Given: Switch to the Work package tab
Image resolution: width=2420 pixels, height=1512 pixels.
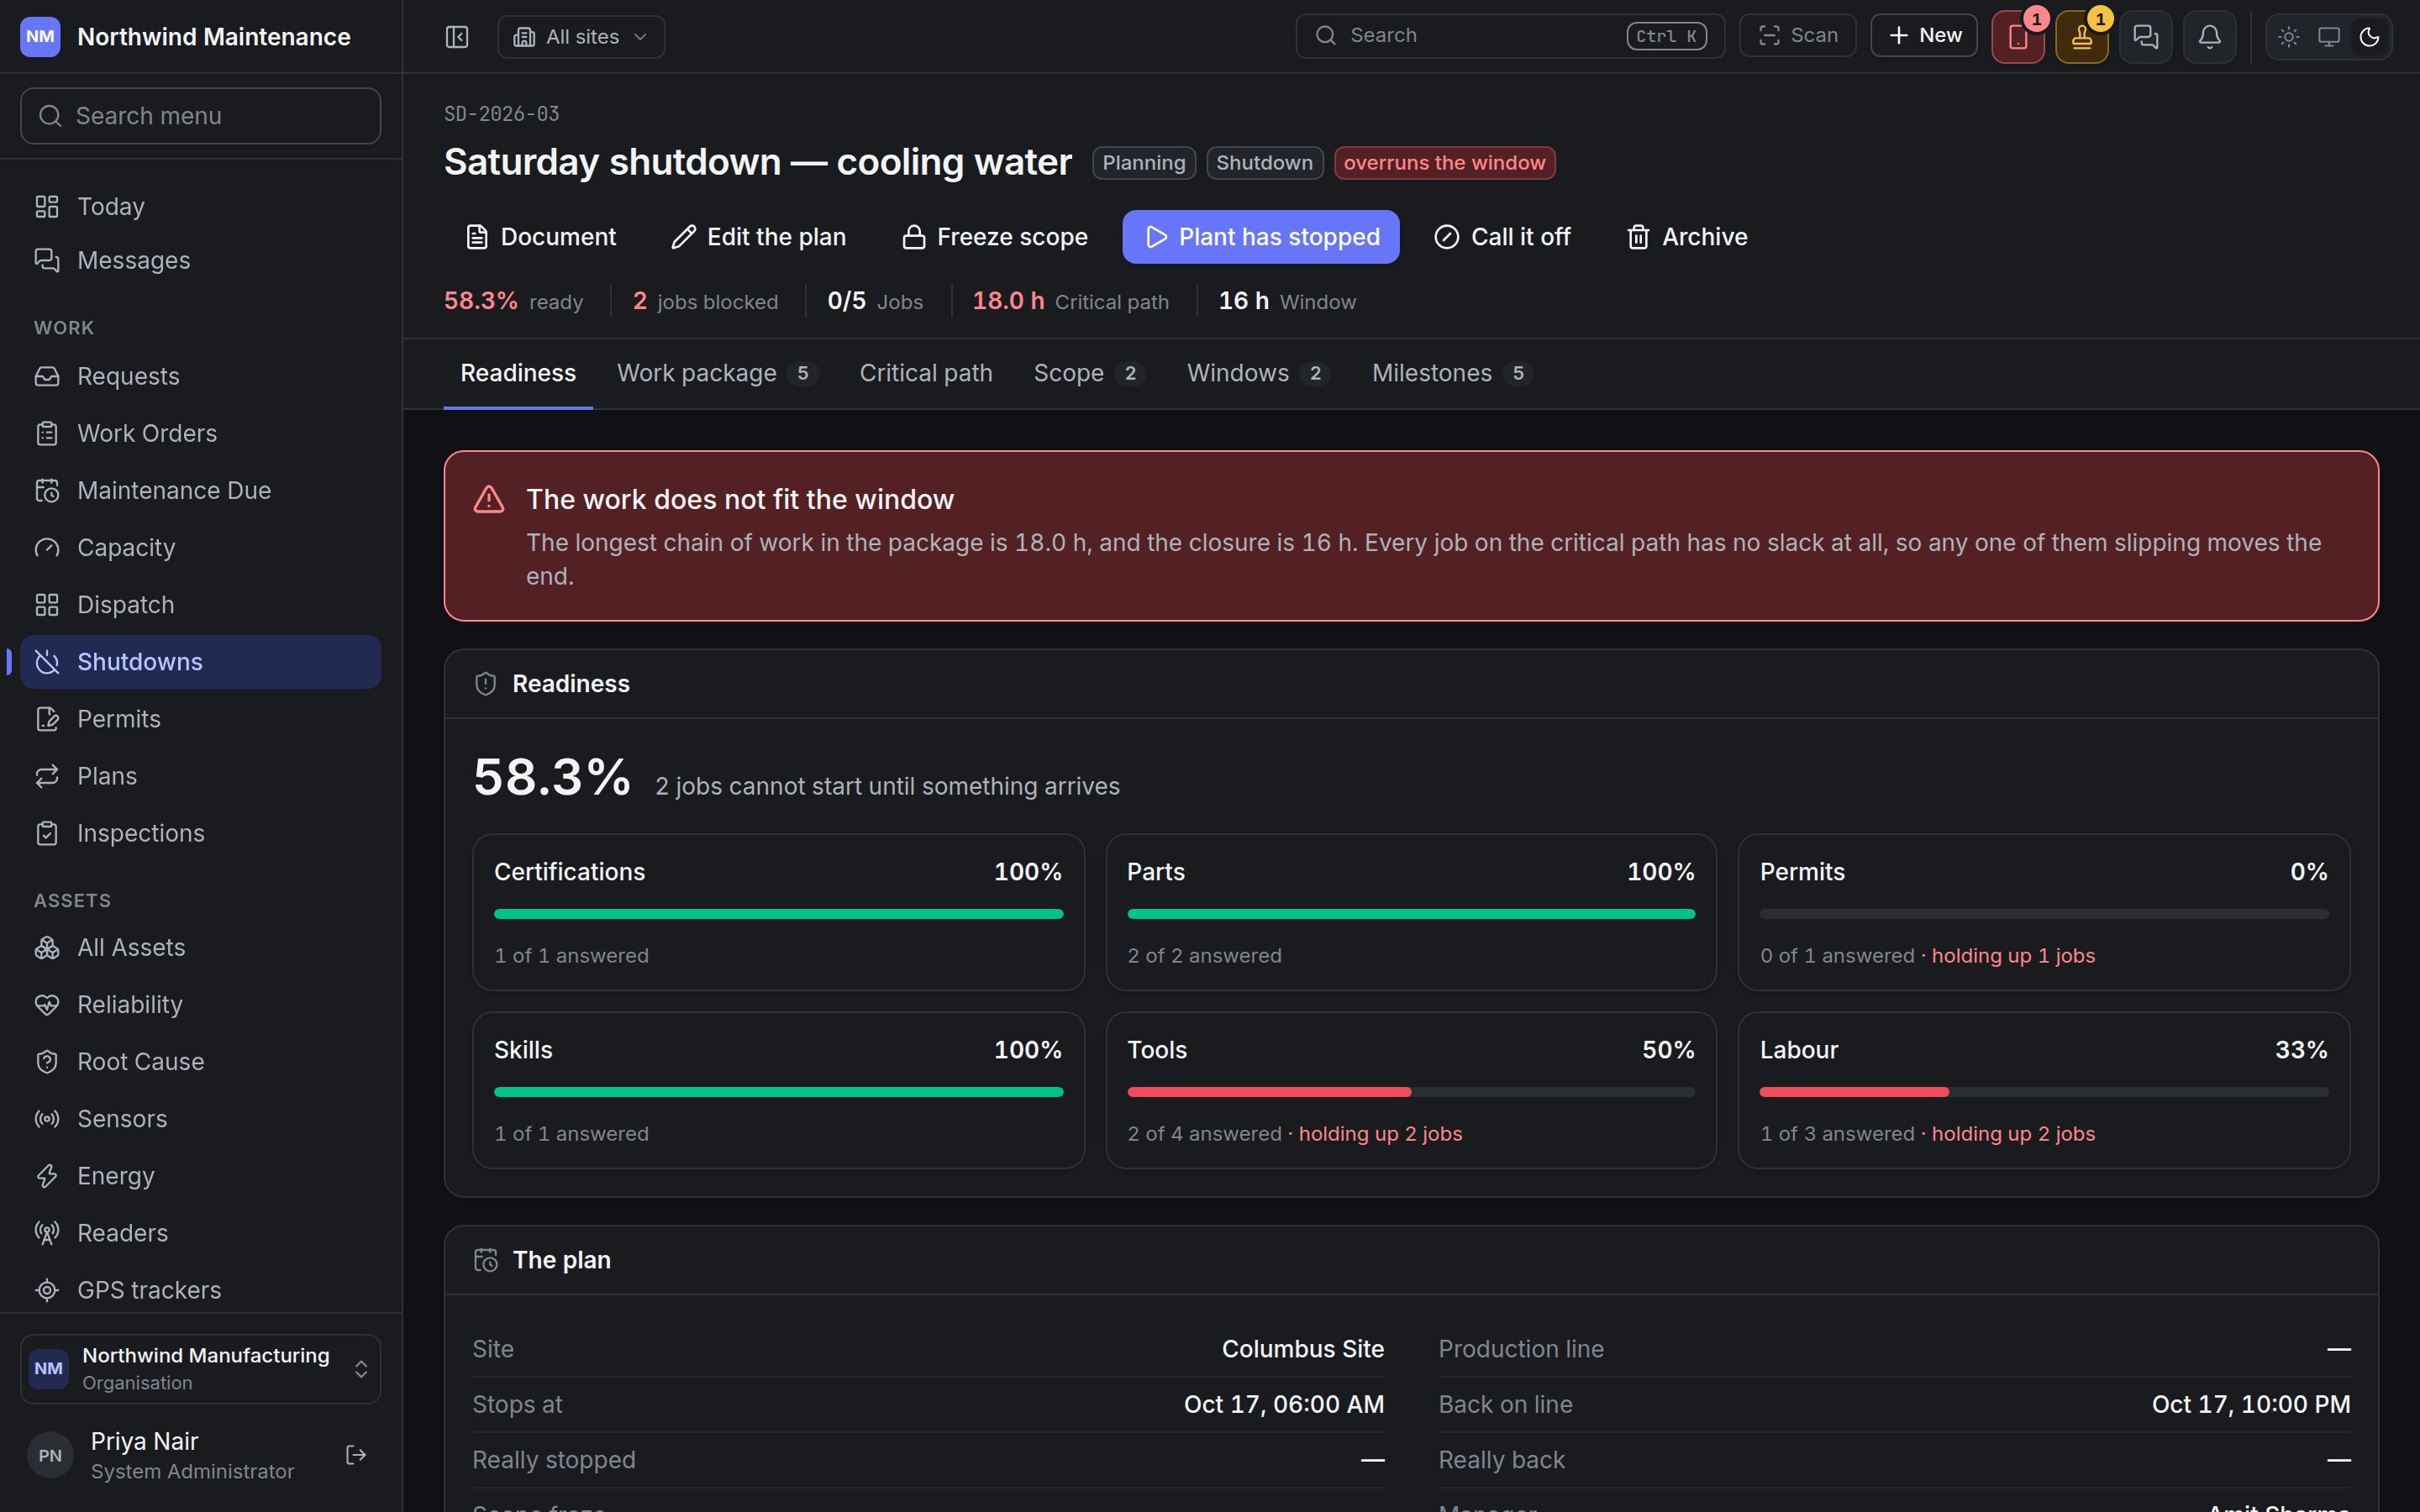Looking at the screenshot, I should pos(718,373).
